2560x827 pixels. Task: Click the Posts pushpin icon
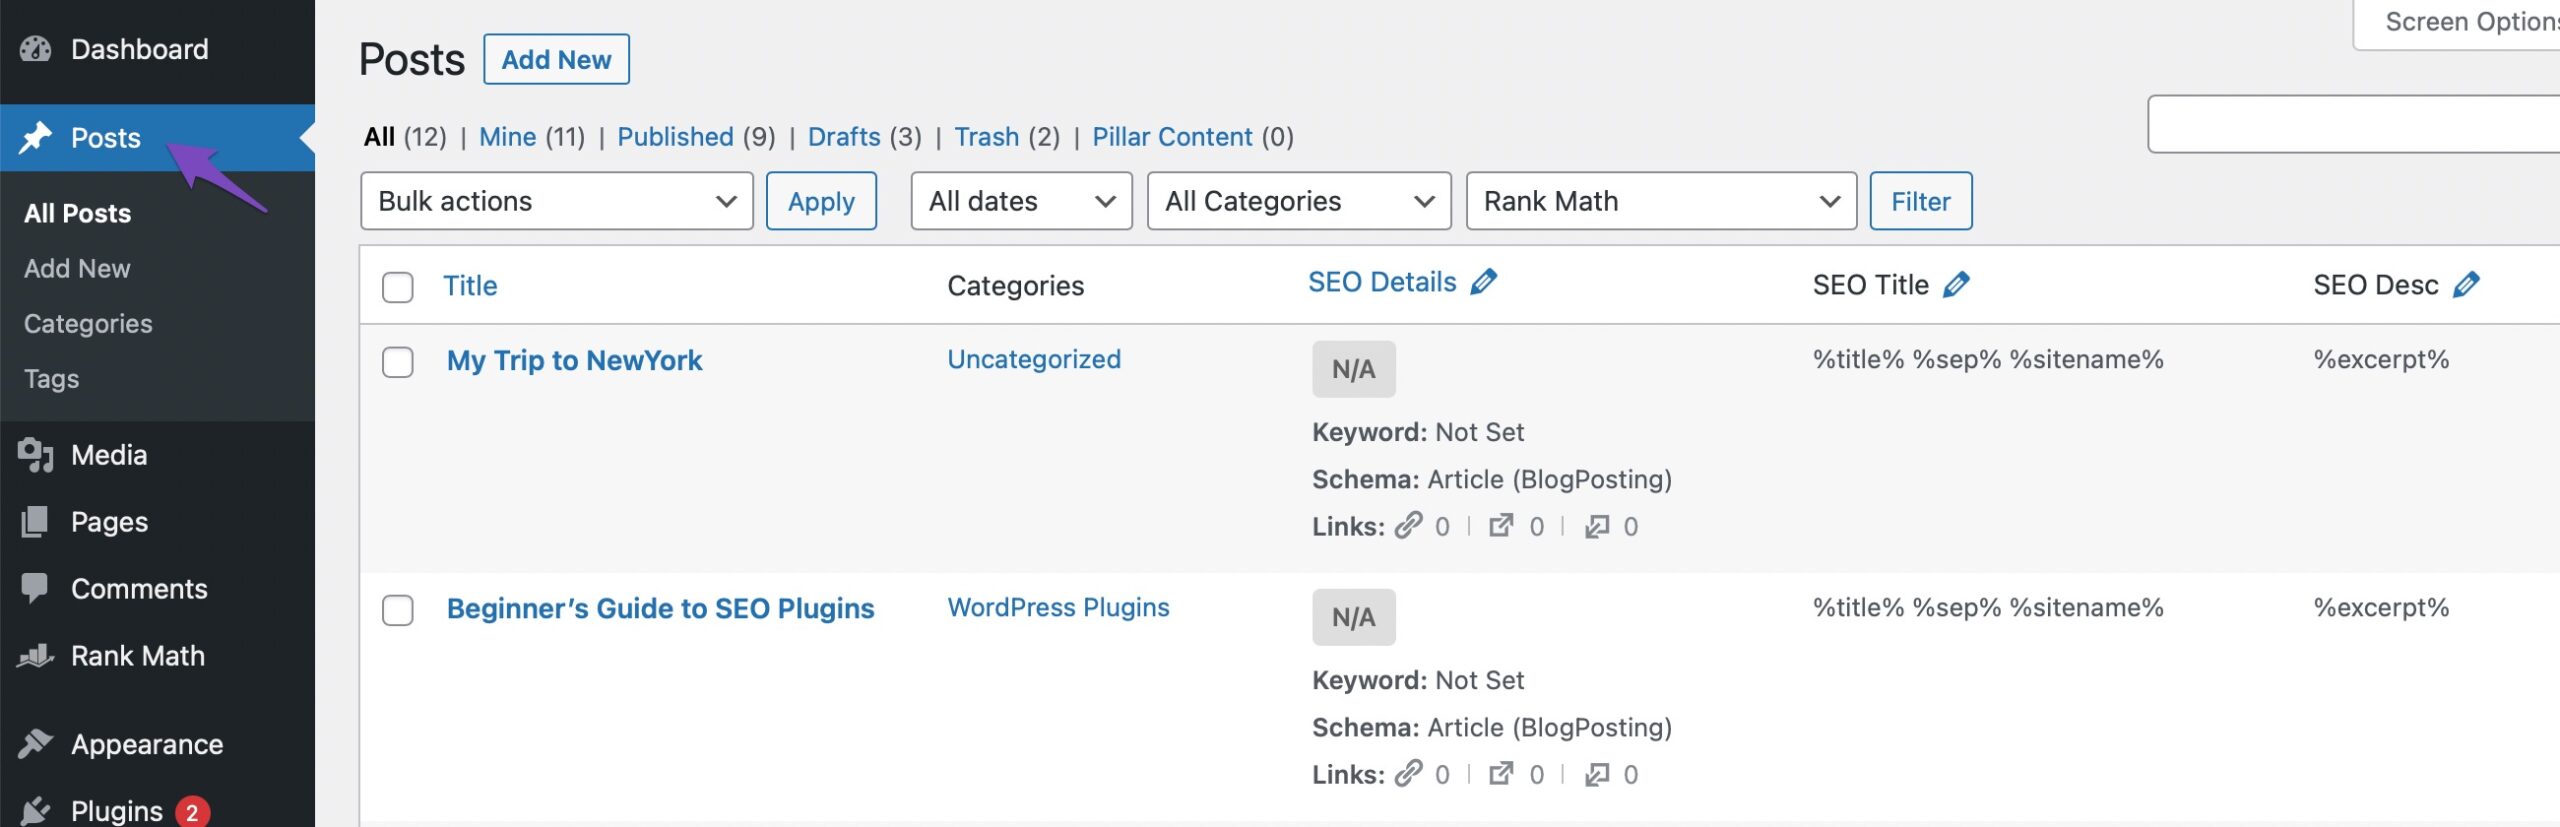pos(35,138)
